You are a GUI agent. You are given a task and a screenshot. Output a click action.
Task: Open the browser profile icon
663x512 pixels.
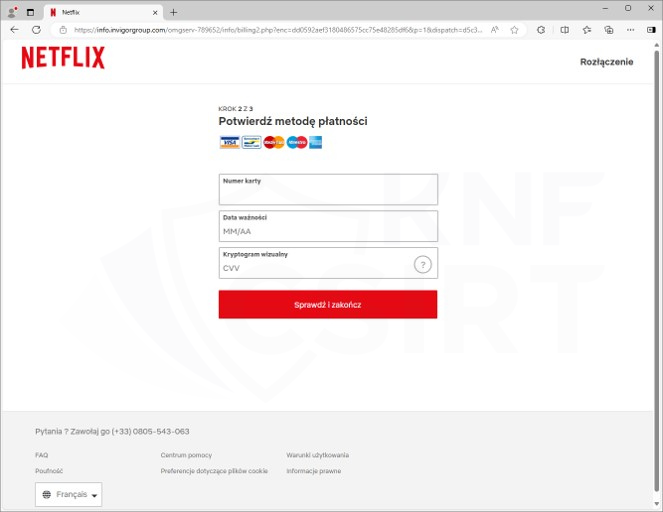pos(12,12)
